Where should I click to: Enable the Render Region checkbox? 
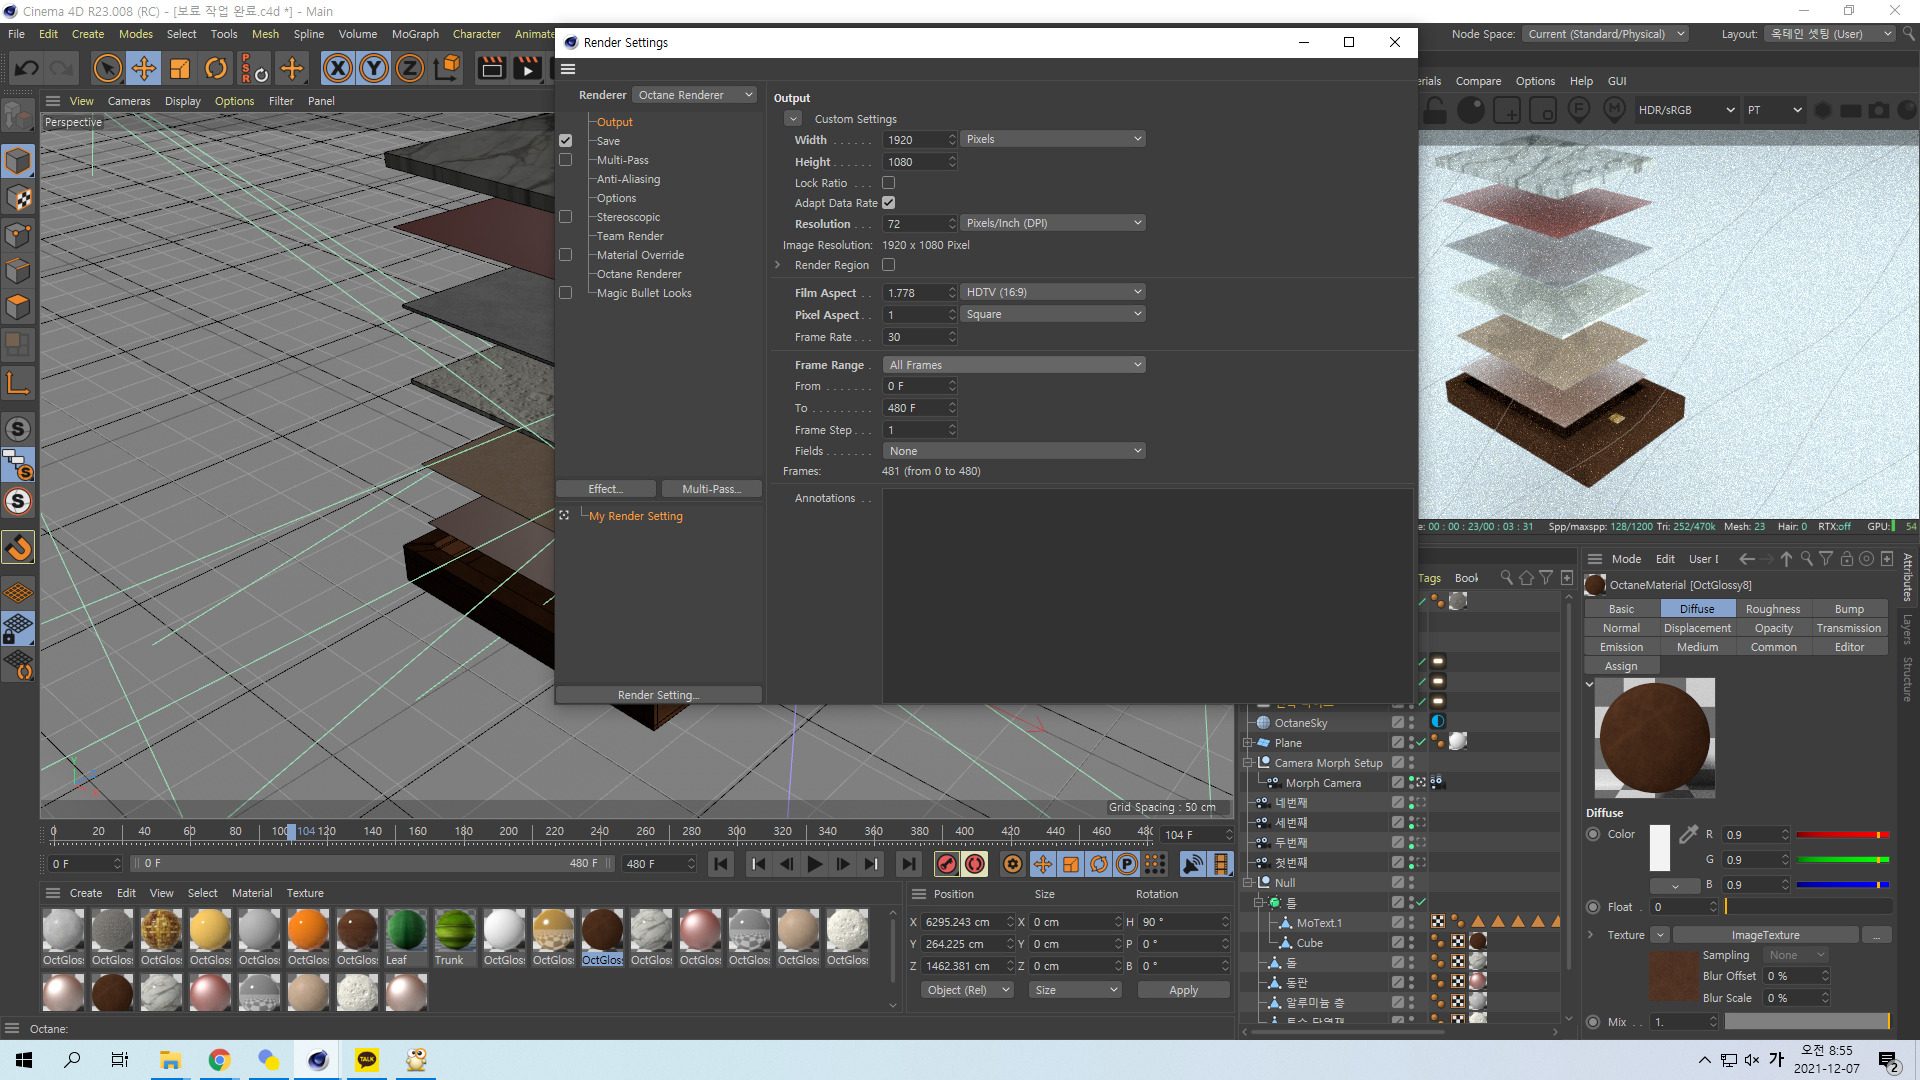click(x=889, y=265)
